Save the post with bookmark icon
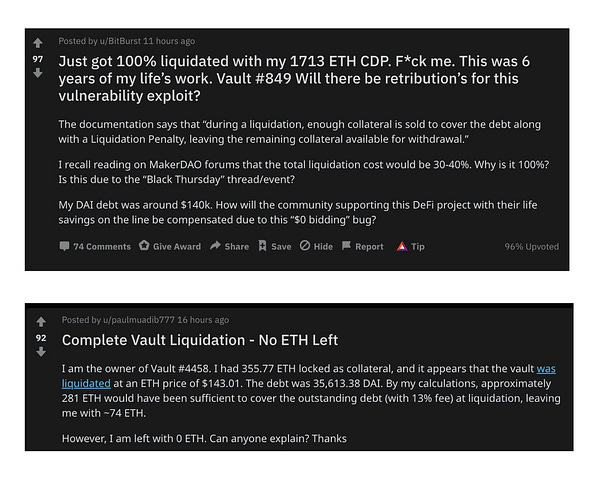 tap(263, 246)
